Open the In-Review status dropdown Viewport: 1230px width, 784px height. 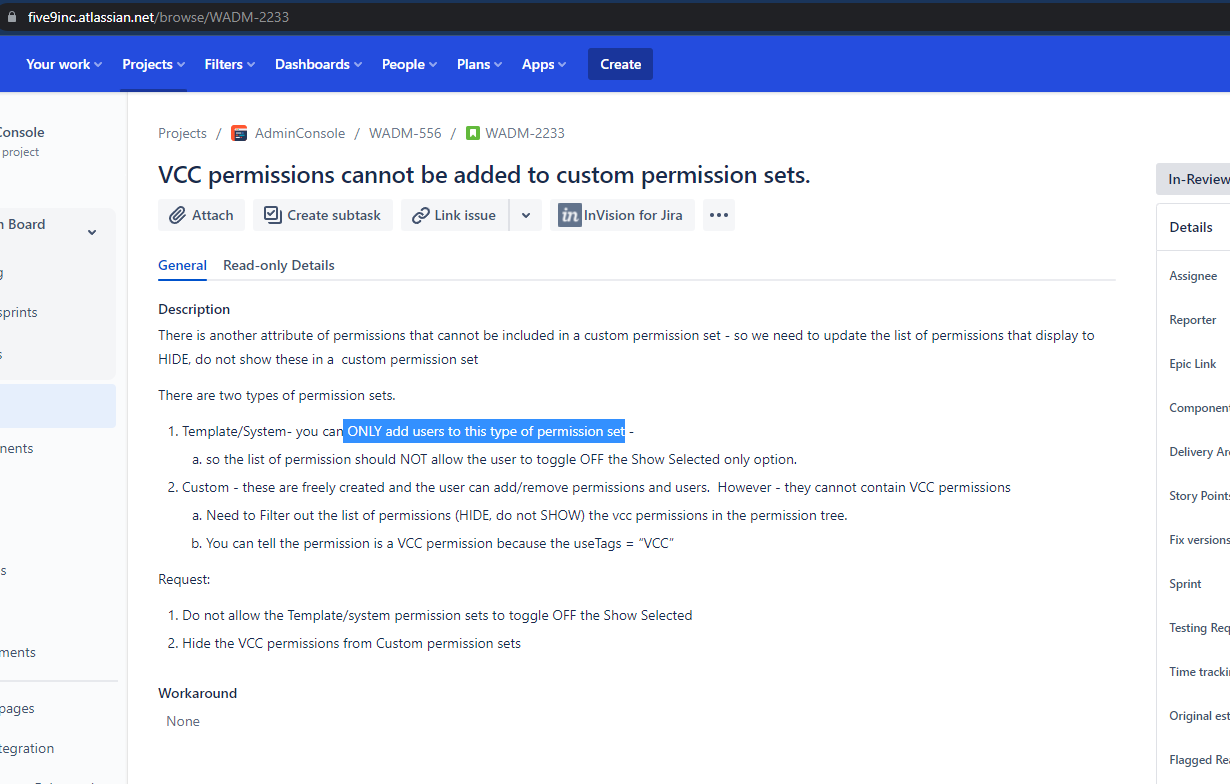(1196, 179)
